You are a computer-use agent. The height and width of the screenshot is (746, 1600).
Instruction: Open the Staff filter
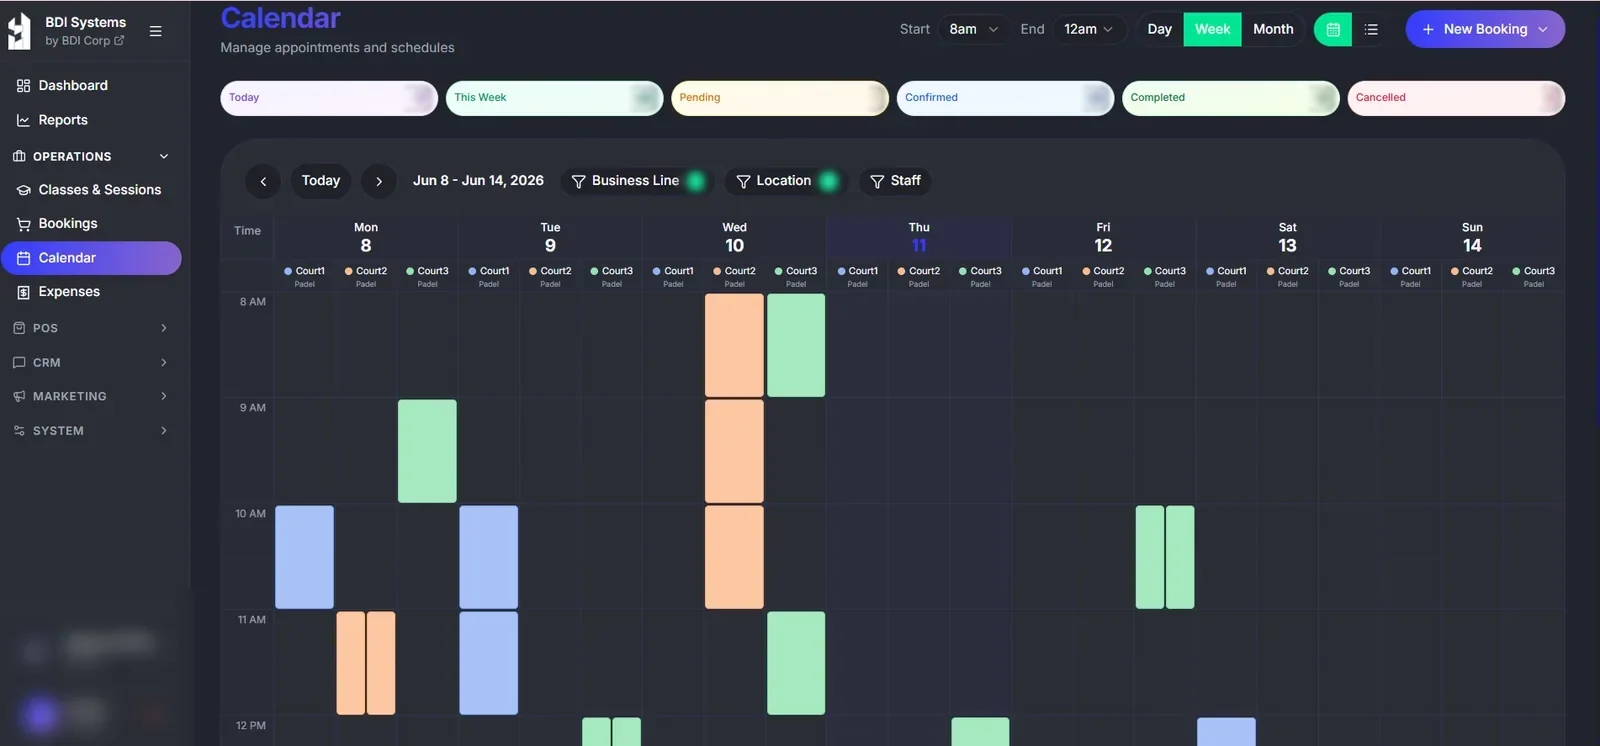(895, 181)
